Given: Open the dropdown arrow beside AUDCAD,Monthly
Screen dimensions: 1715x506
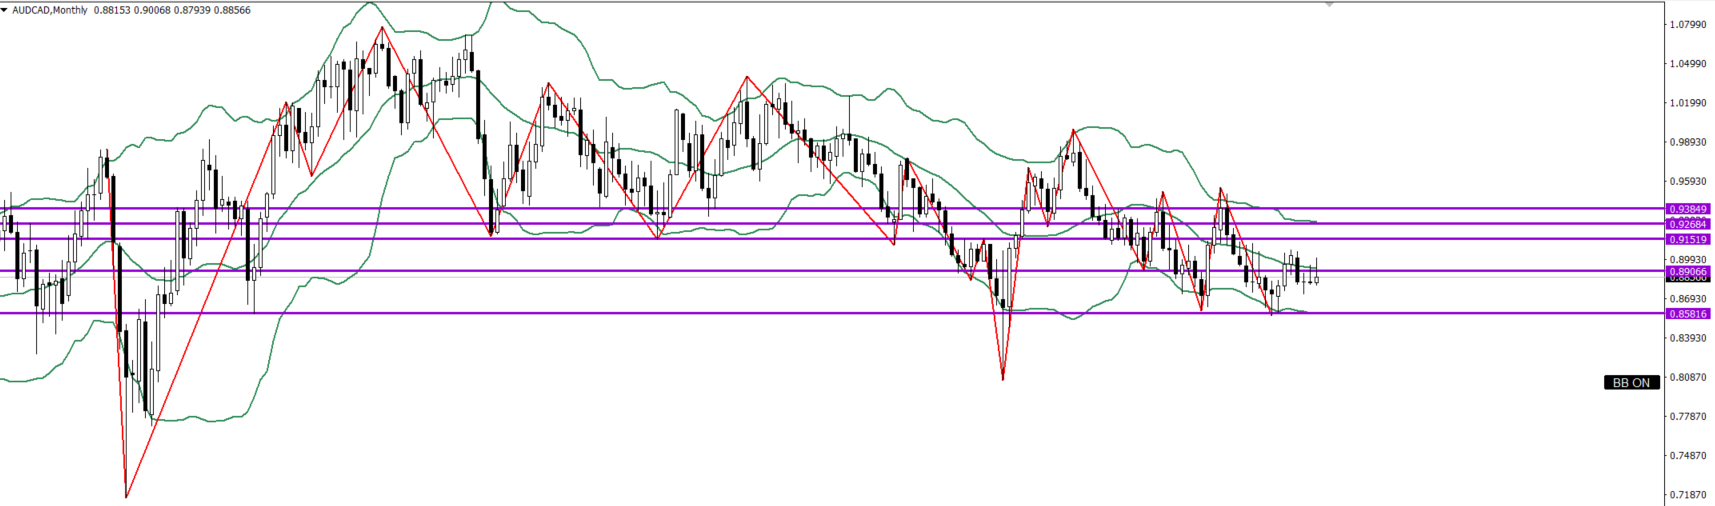Looking at the screenshot, I should pyautogui.click(x=5, y=10).
